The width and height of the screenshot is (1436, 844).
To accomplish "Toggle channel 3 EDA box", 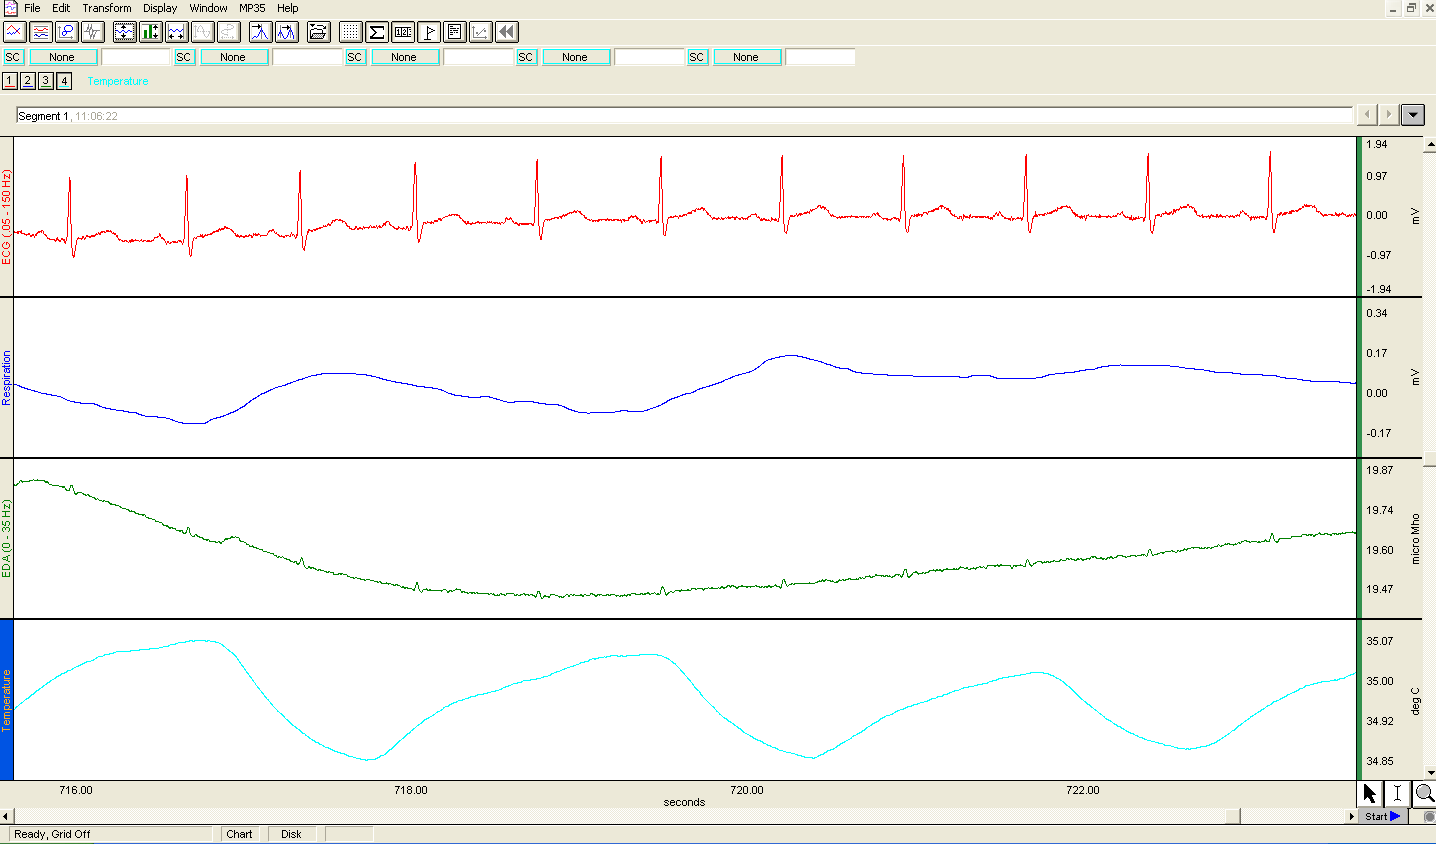I will [46, 81].
